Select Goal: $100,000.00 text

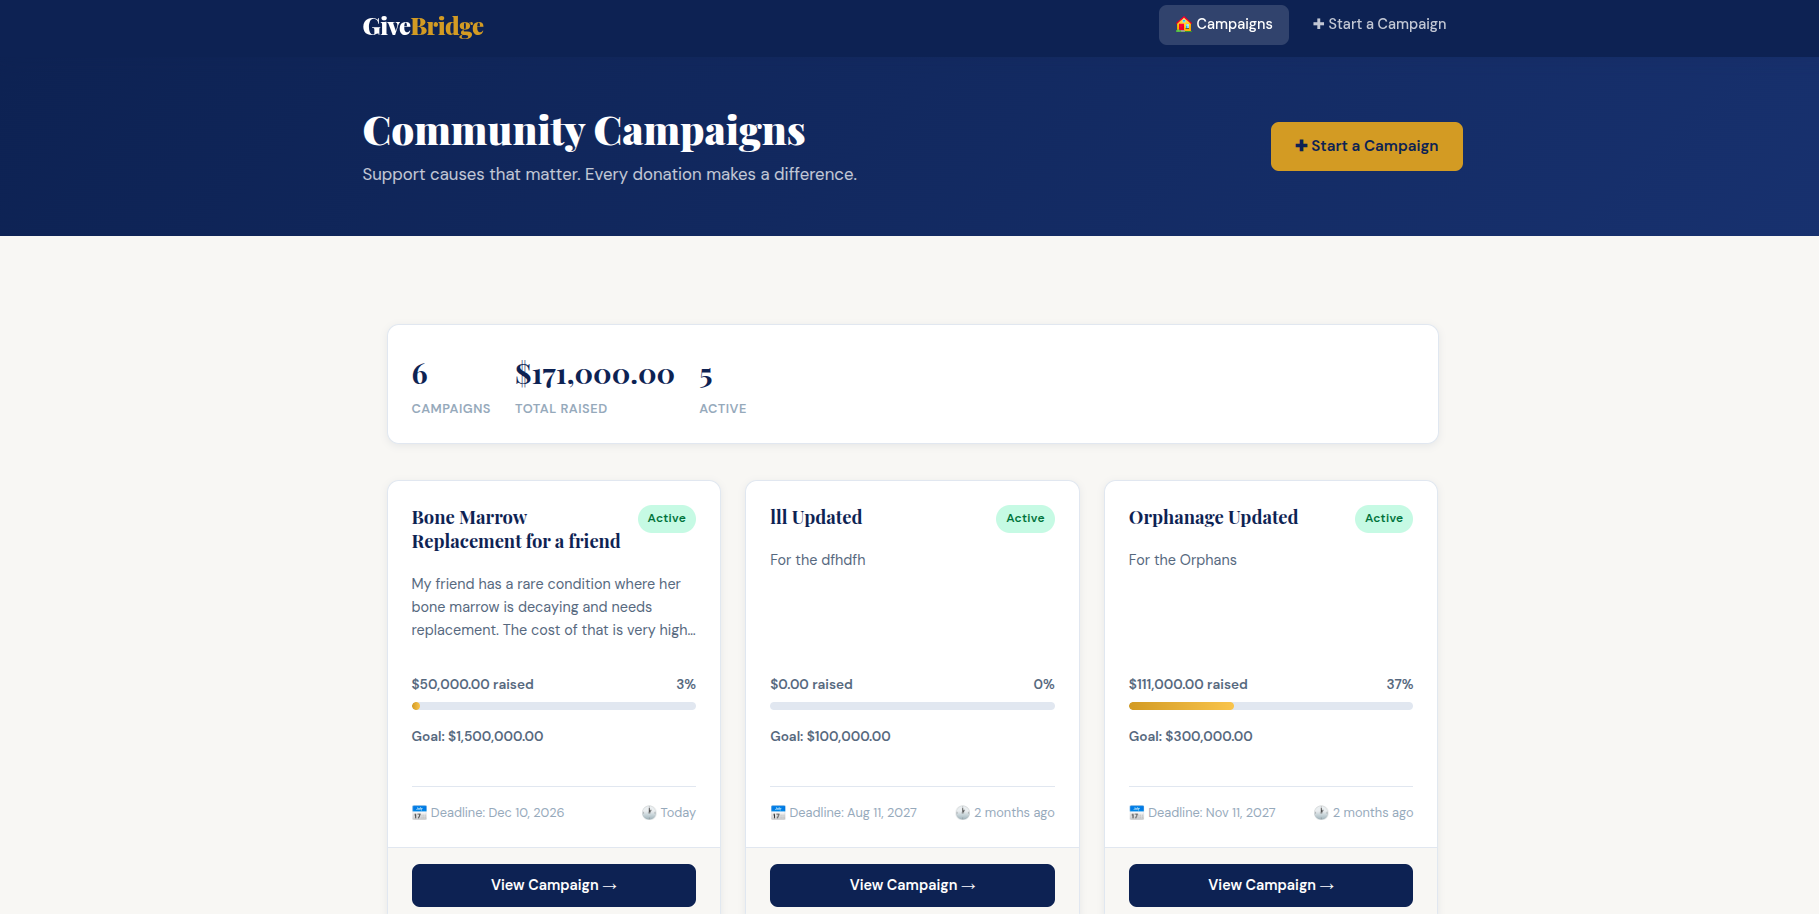pyautogui.click(x=830, y=736)
